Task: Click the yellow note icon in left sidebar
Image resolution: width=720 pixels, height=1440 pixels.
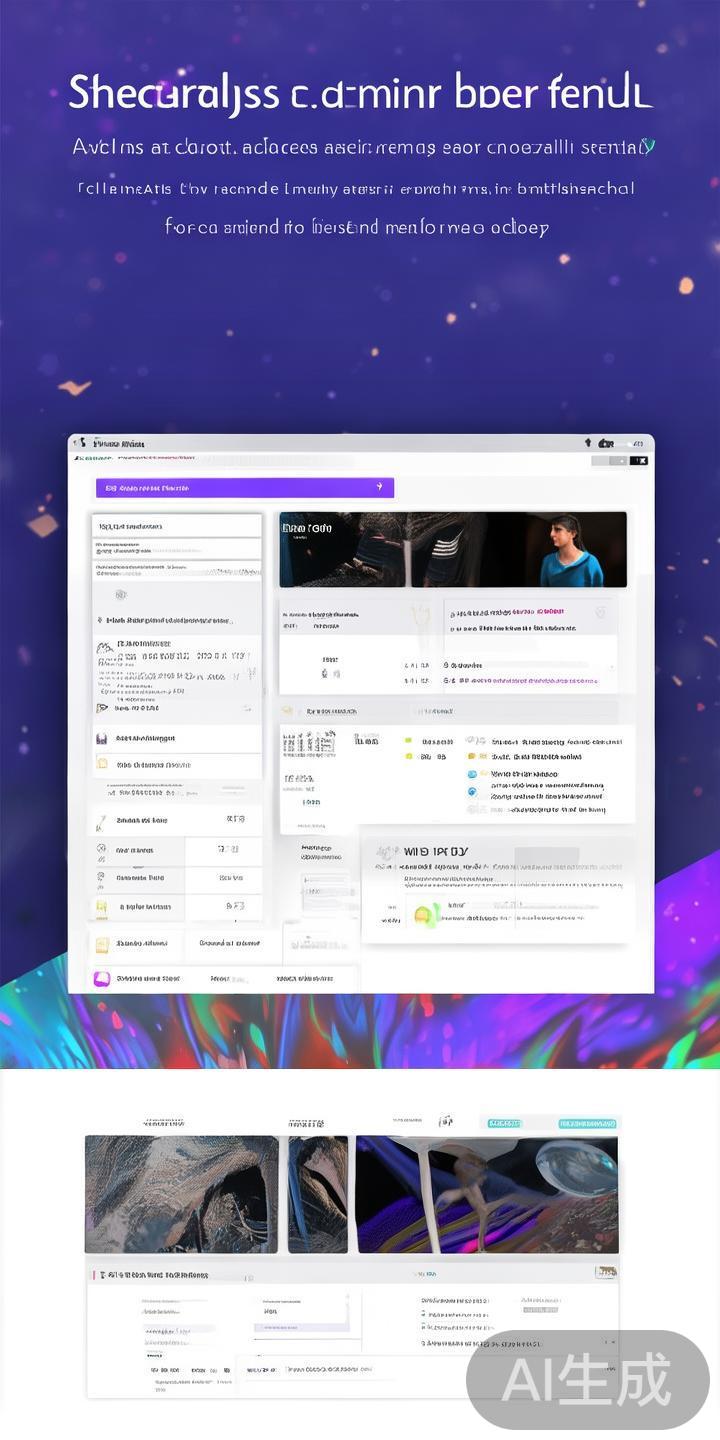Action: 102,764
